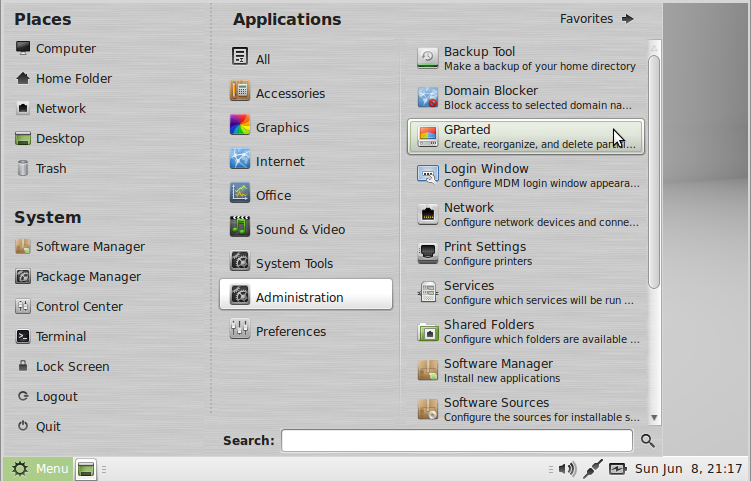This screenshot has width=751, height=481.
Task: Open the Internet category
Action: [x=306, y=161]
